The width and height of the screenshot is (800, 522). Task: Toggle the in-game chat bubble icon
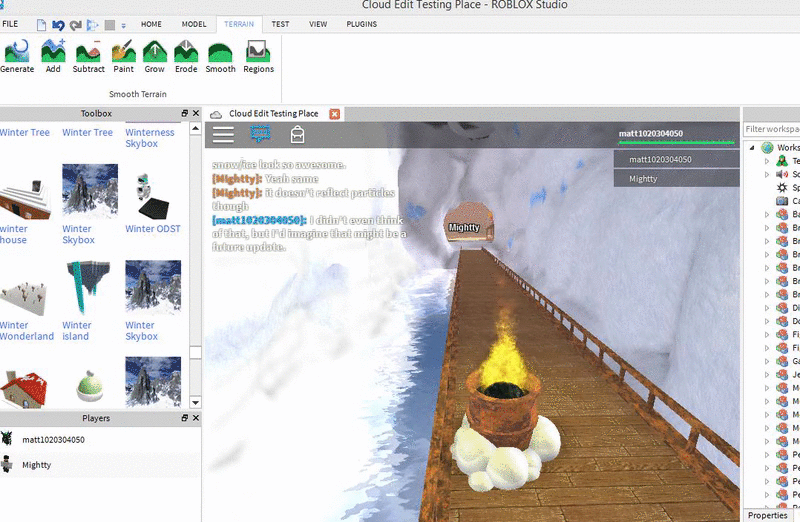click(261, 134)
